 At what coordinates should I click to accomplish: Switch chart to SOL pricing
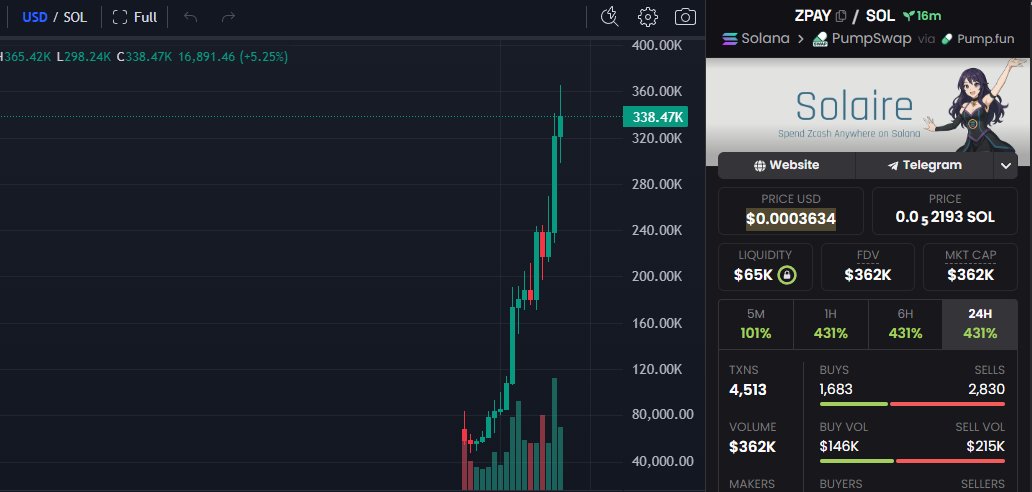pyautogui.click(x=75, y=17)
